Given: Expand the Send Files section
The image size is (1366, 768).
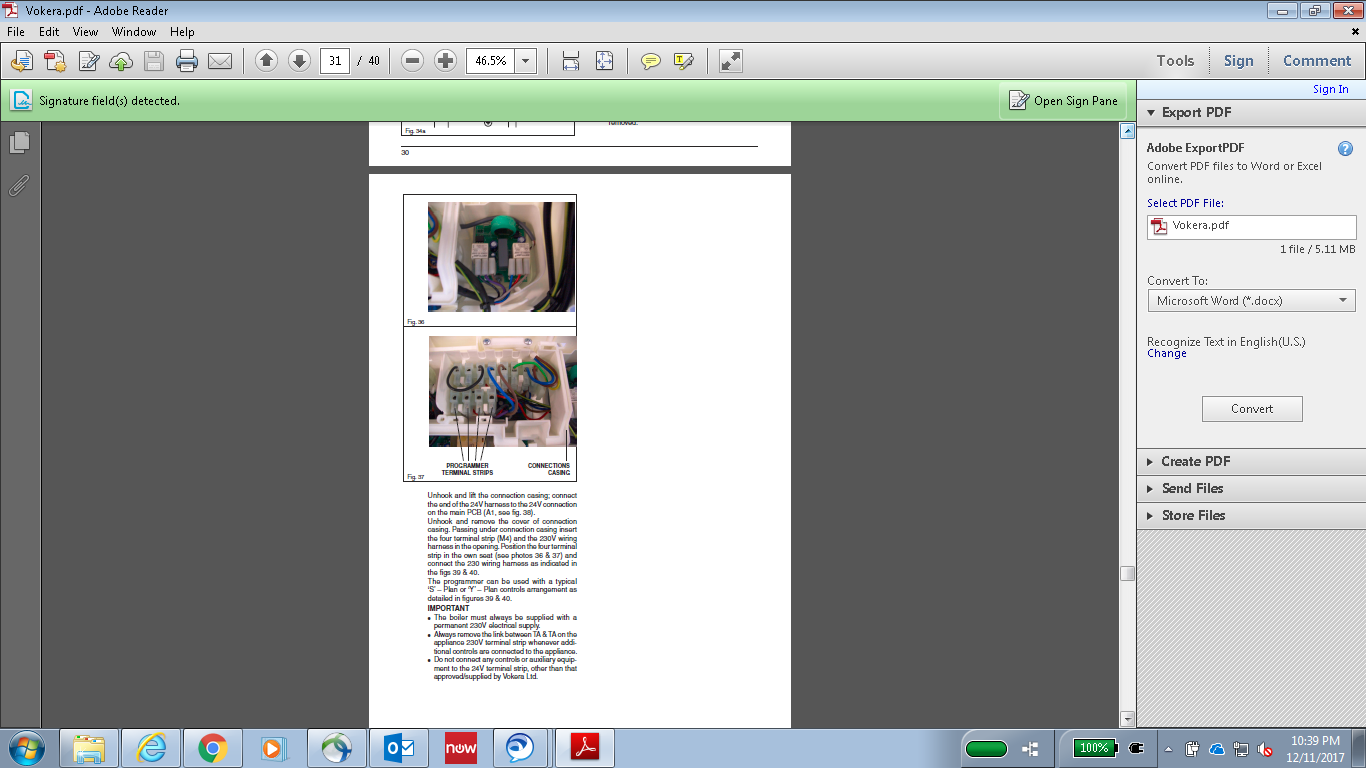Looking at the screenshot, I should pyautogui.click(x=1192, y=488).
